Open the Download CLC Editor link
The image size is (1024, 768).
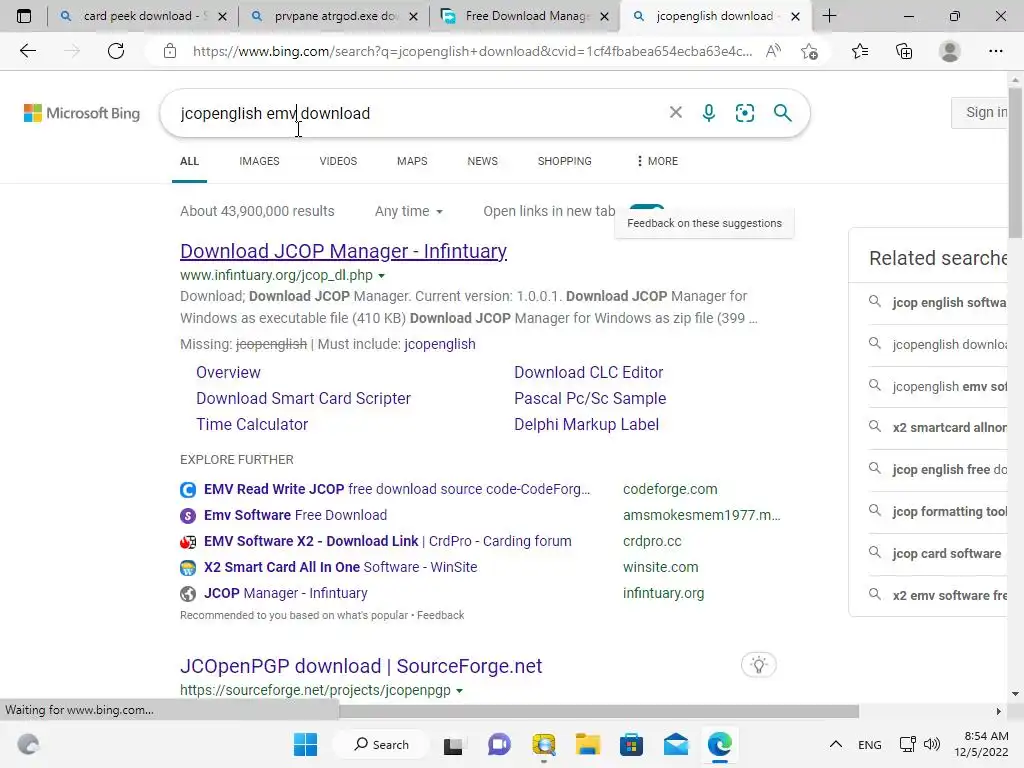[588, 372]
